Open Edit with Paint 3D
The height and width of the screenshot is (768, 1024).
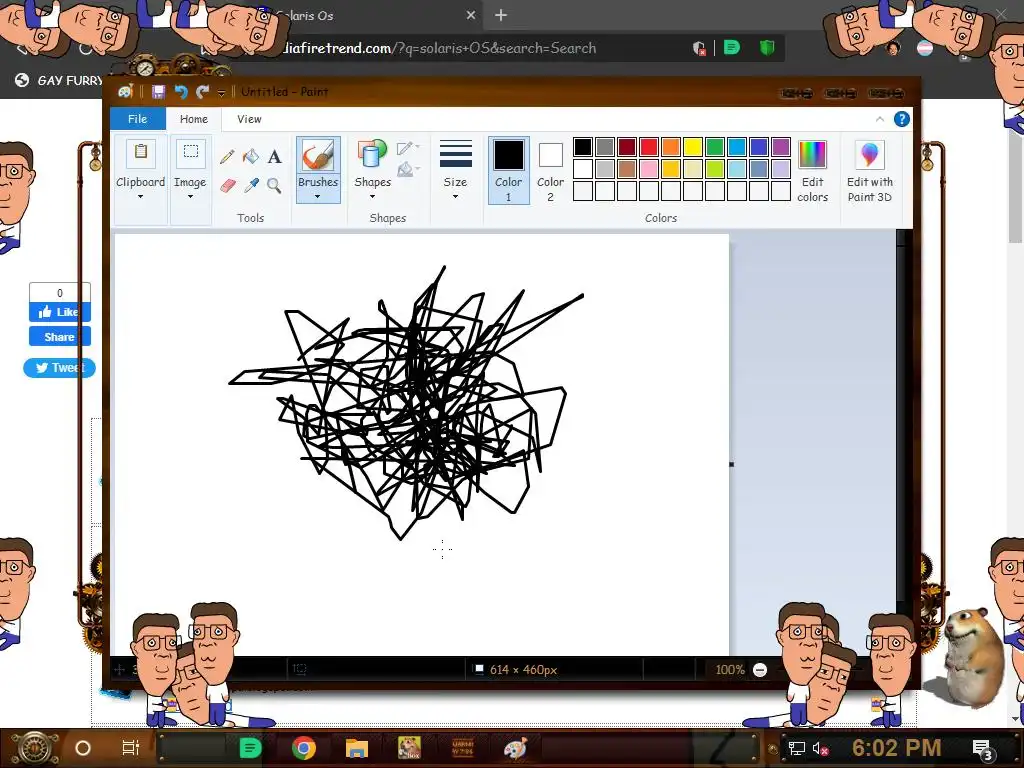(869, 171)
